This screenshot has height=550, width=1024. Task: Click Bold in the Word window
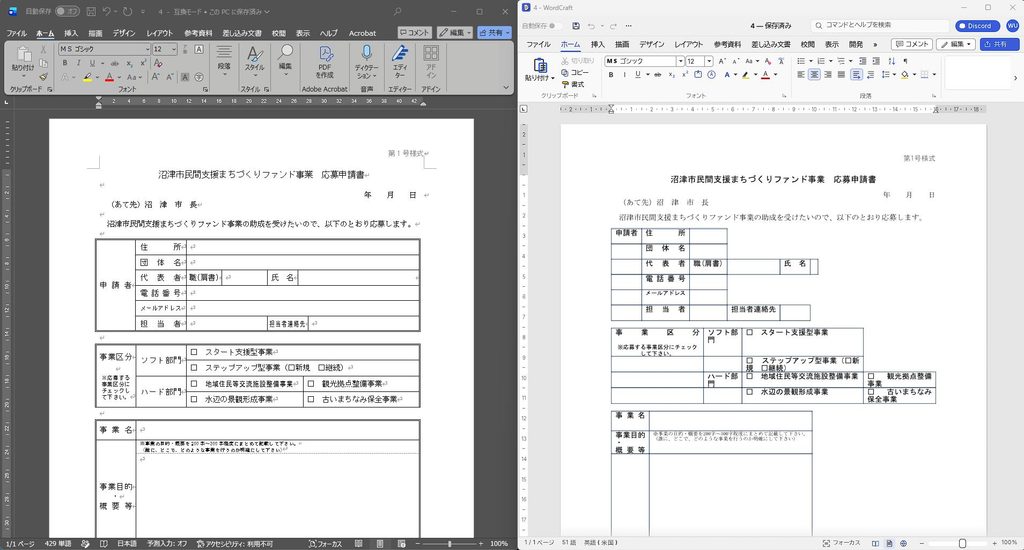[x=65, y=63]
